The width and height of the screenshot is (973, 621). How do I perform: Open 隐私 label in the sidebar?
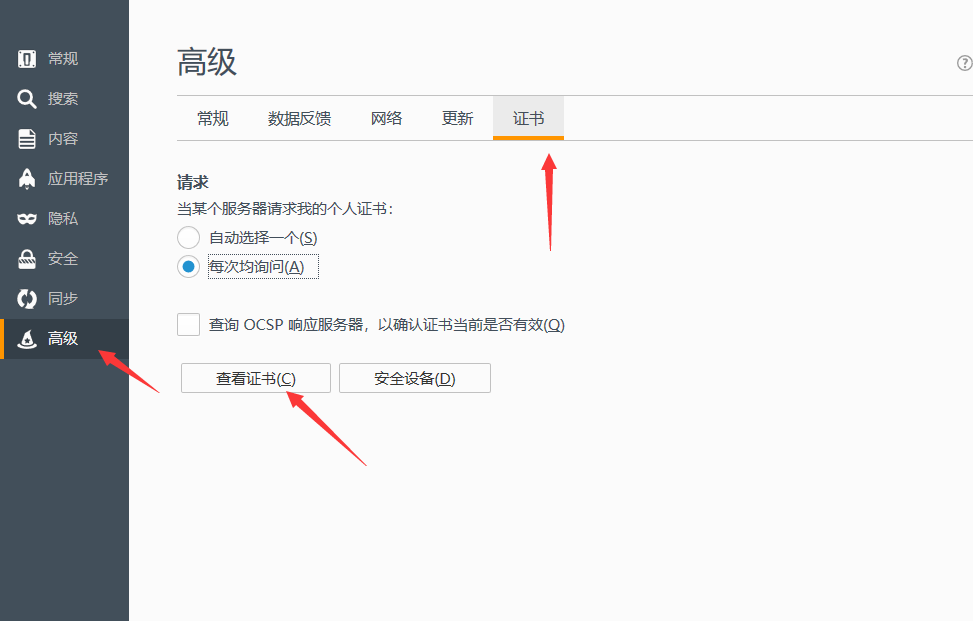tap(63, 218)
